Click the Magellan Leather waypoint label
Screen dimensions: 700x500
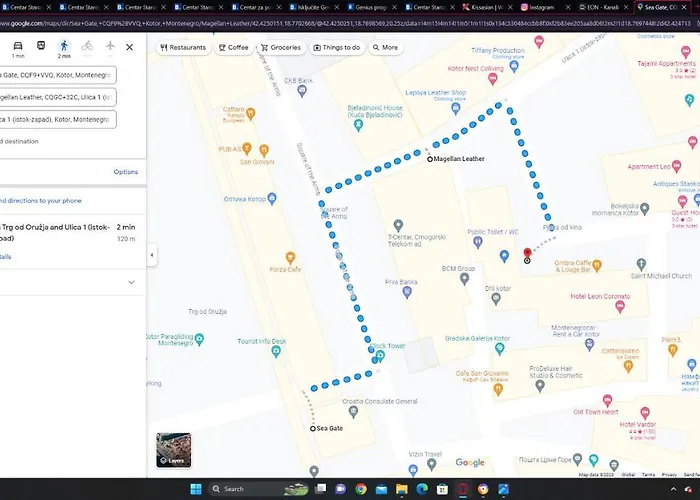click(x=459, y=158)
